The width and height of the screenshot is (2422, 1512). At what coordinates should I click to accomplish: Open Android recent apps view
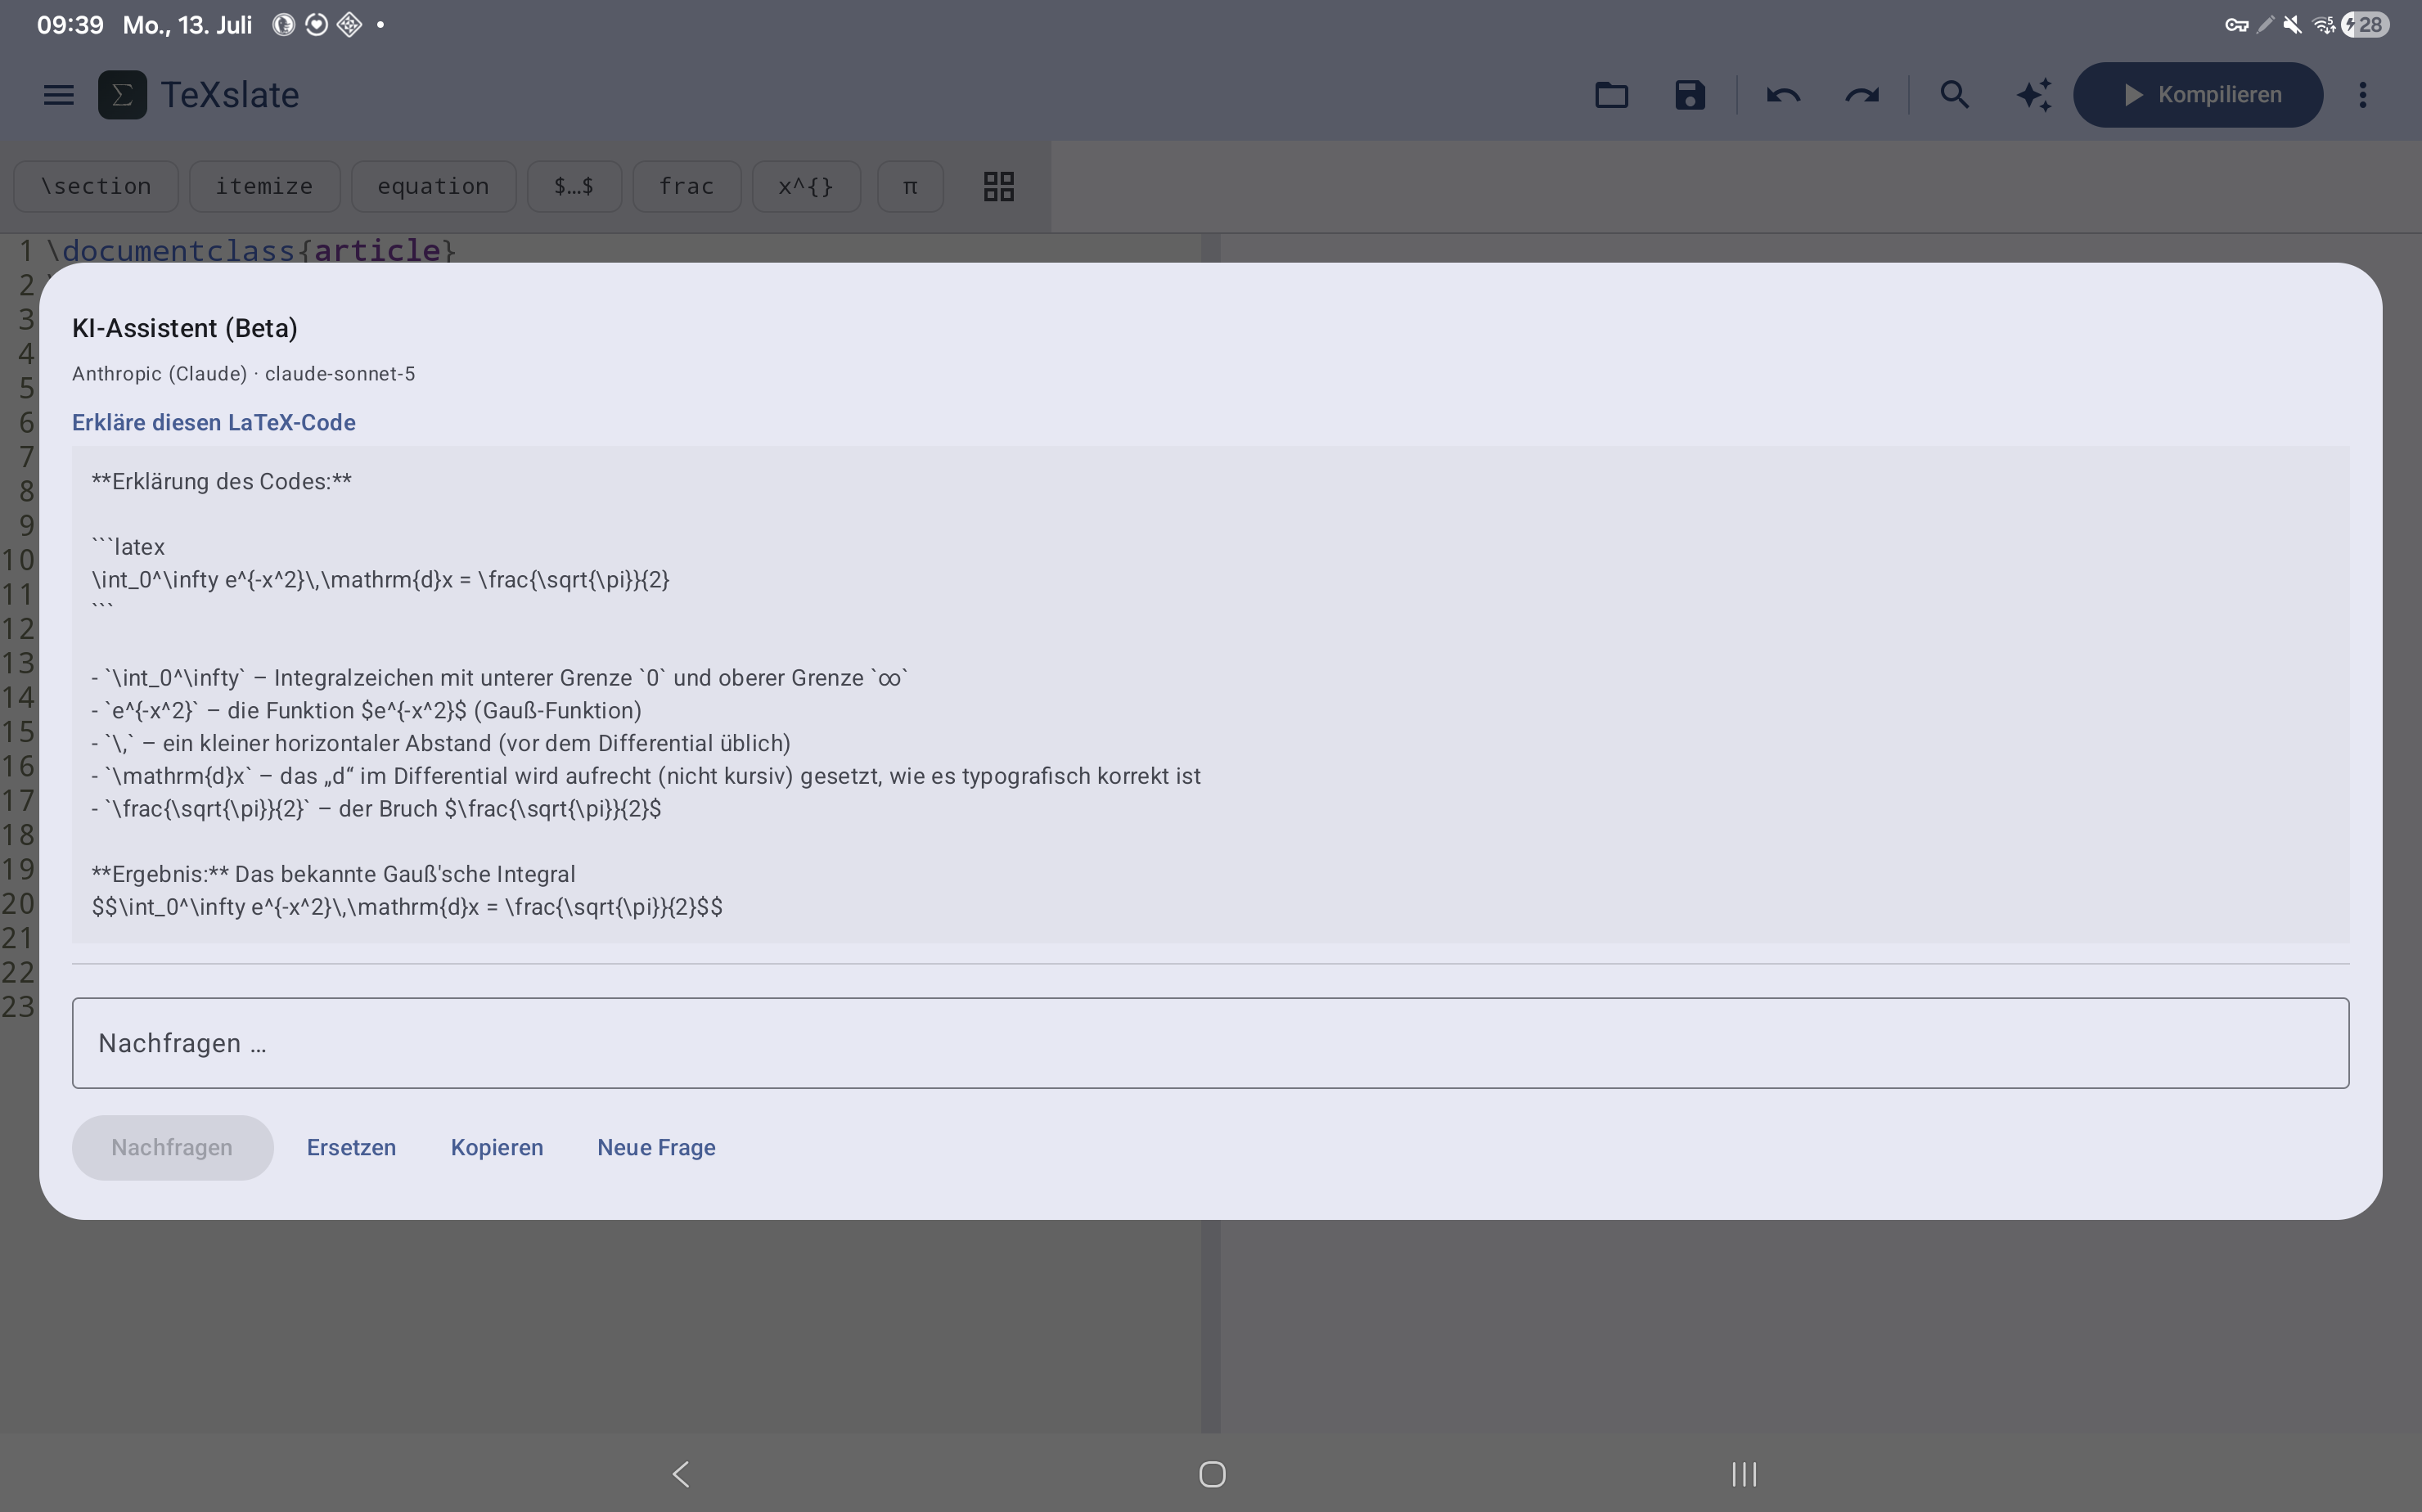coord(1744,1474)
